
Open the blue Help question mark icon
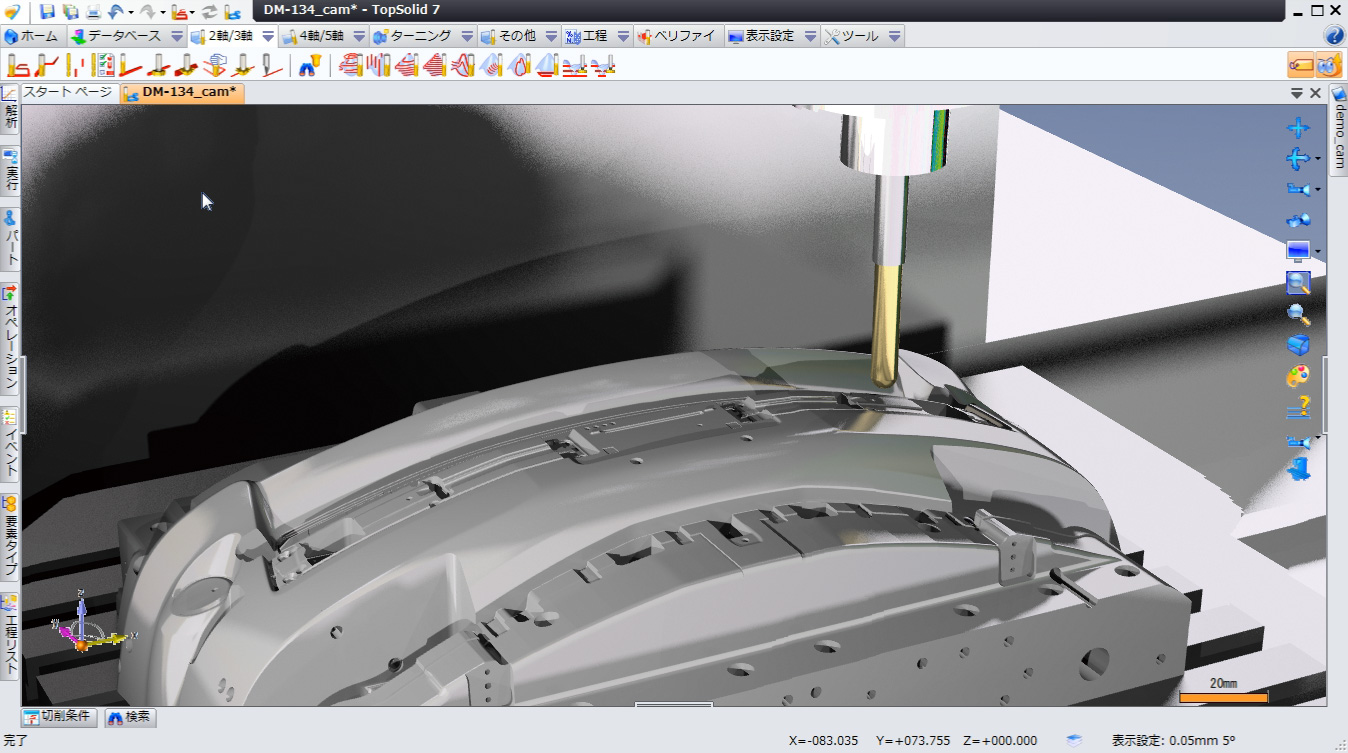[x=1335, y=36]
